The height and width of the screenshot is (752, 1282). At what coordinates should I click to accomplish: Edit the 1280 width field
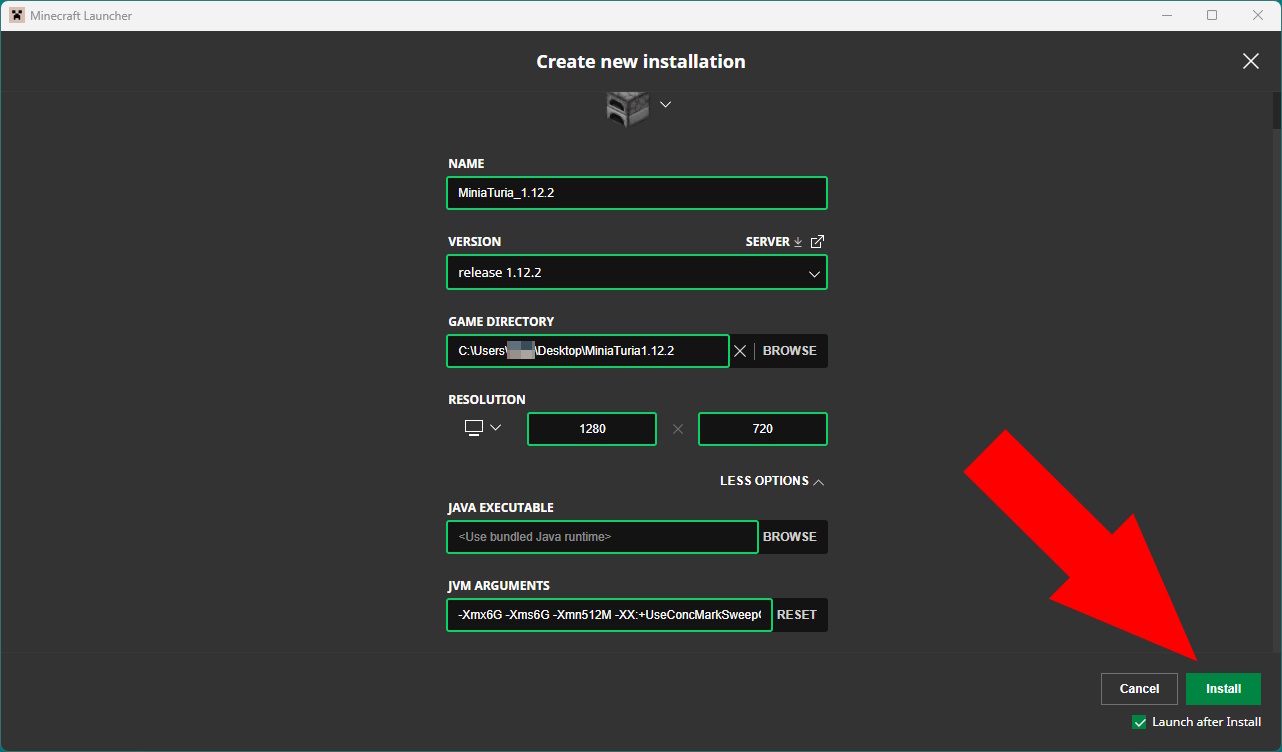click(592, 429)
